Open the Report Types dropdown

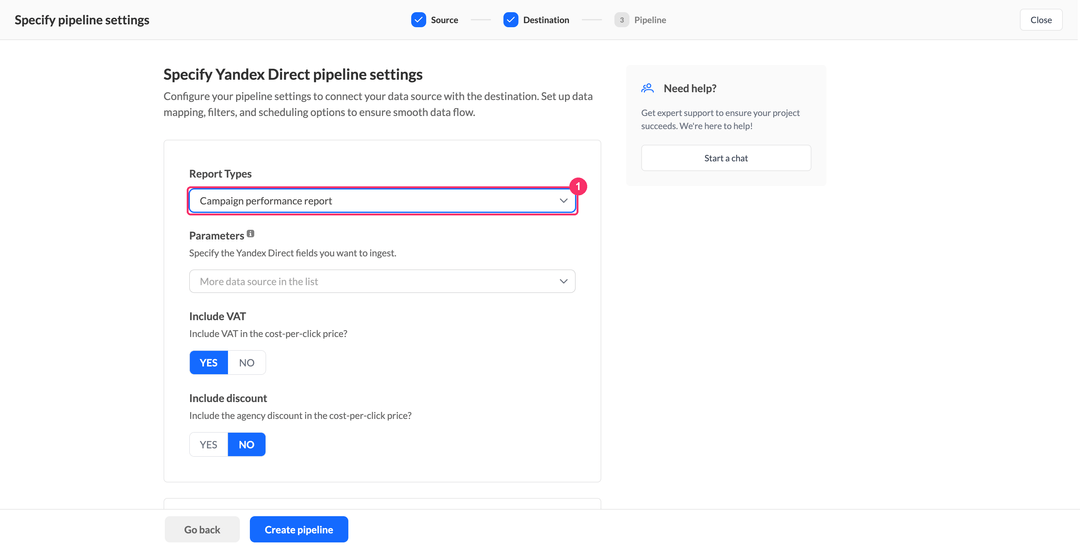click(x=382, y=201)
